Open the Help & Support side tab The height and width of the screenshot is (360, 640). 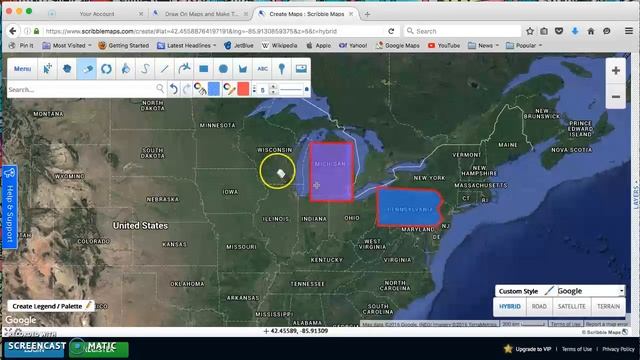click(x=10, y=207)
